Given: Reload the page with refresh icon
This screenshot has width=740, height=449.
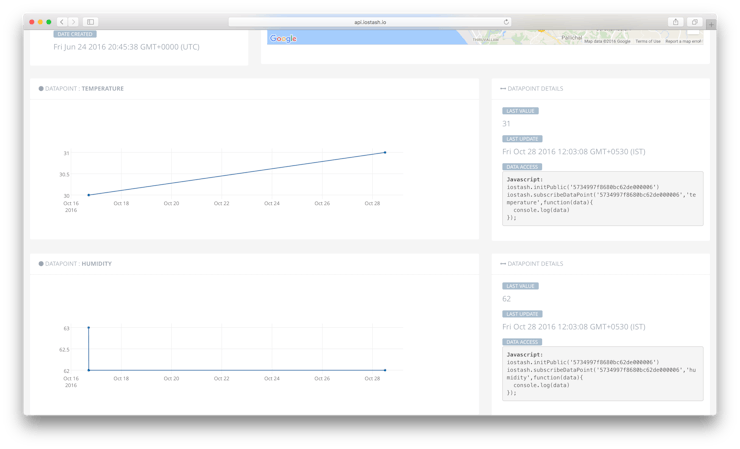Looking at the screenshot, I should click(x=506, y=22).
